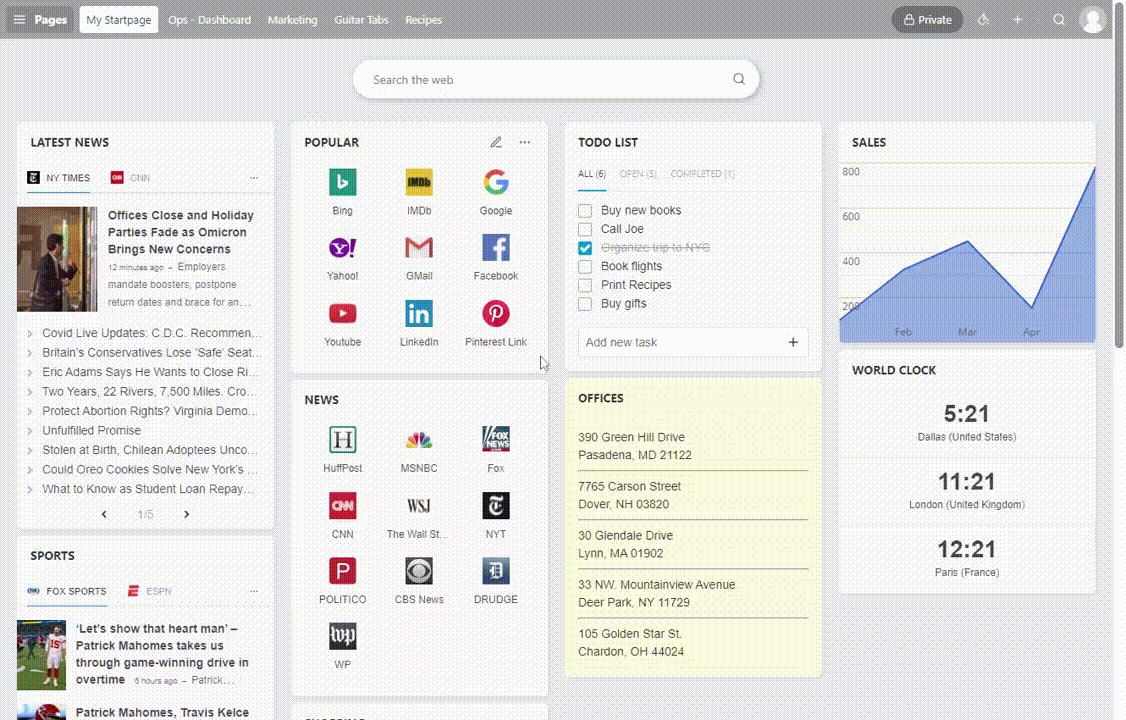Image resolution: width=1126 pixels, height=720 pixels.
Task: Expand the Covid Live Updates headline arrow
Action: tap(29, 333)
